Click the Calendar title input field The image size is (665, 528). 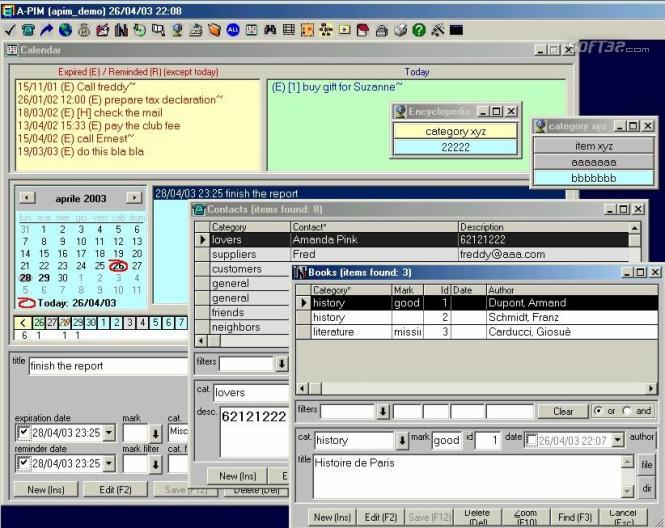[108, 366]
